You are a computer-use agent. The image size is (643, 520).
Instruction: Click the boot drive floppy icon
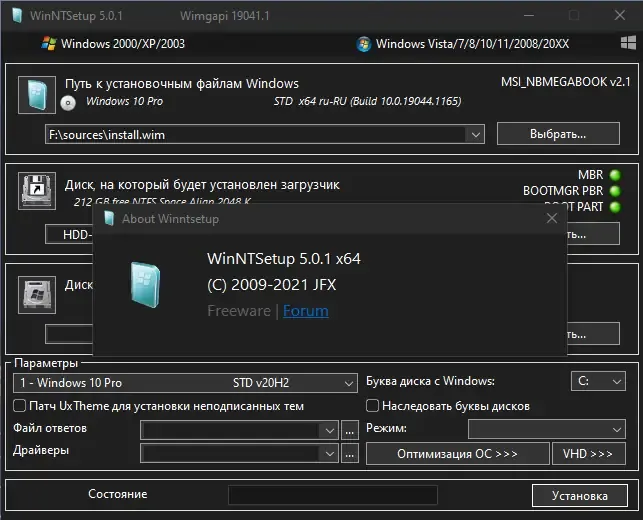(x=37, y=191)
